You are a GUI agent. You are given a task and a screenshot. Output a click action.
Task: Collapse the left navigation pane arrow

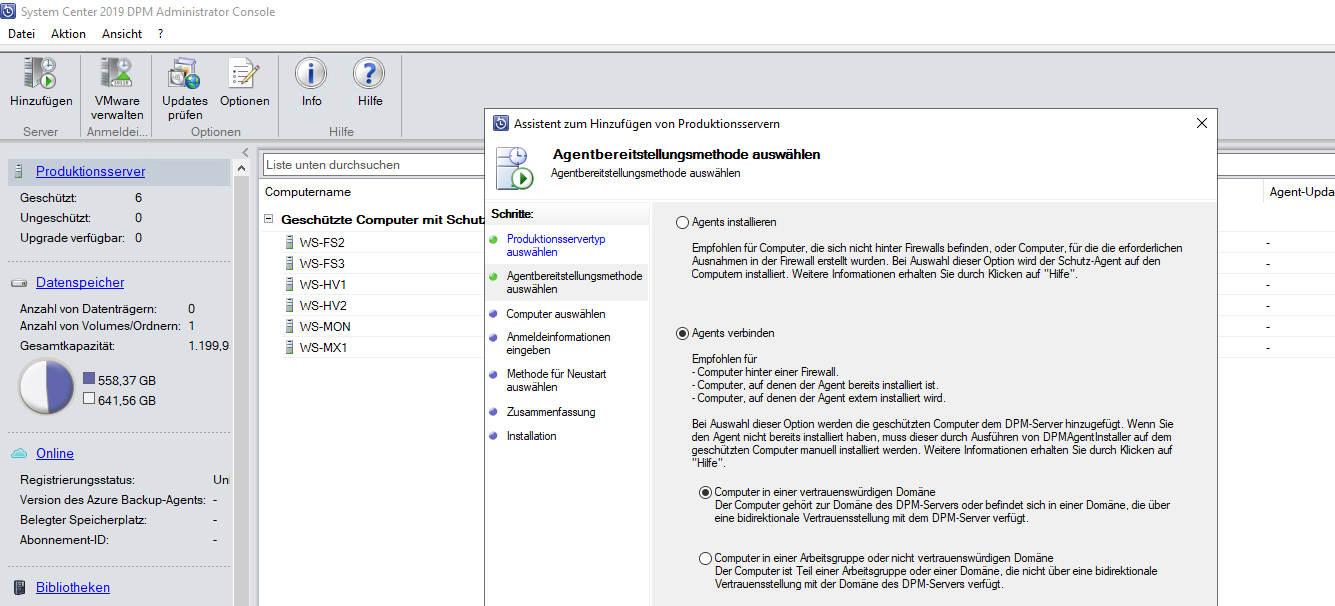coord(245,153)
